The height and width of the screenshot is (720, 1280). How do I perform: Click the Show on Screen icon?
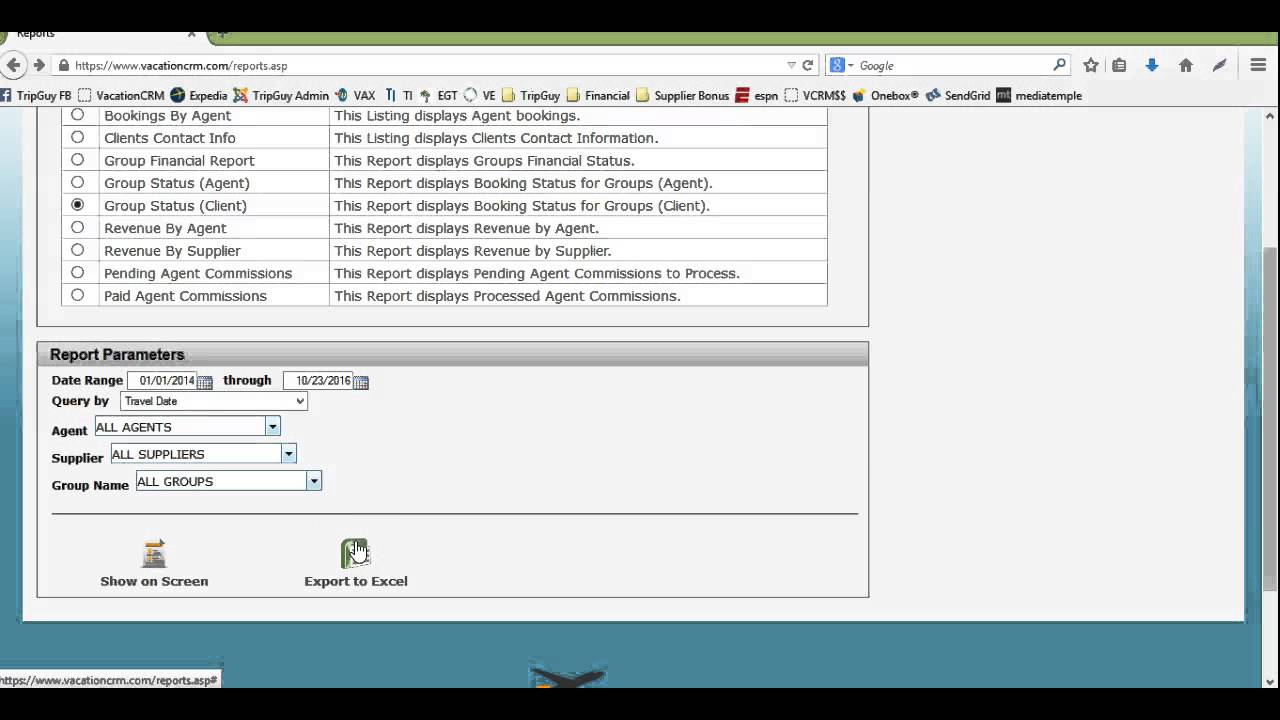[x=154, y=553]
